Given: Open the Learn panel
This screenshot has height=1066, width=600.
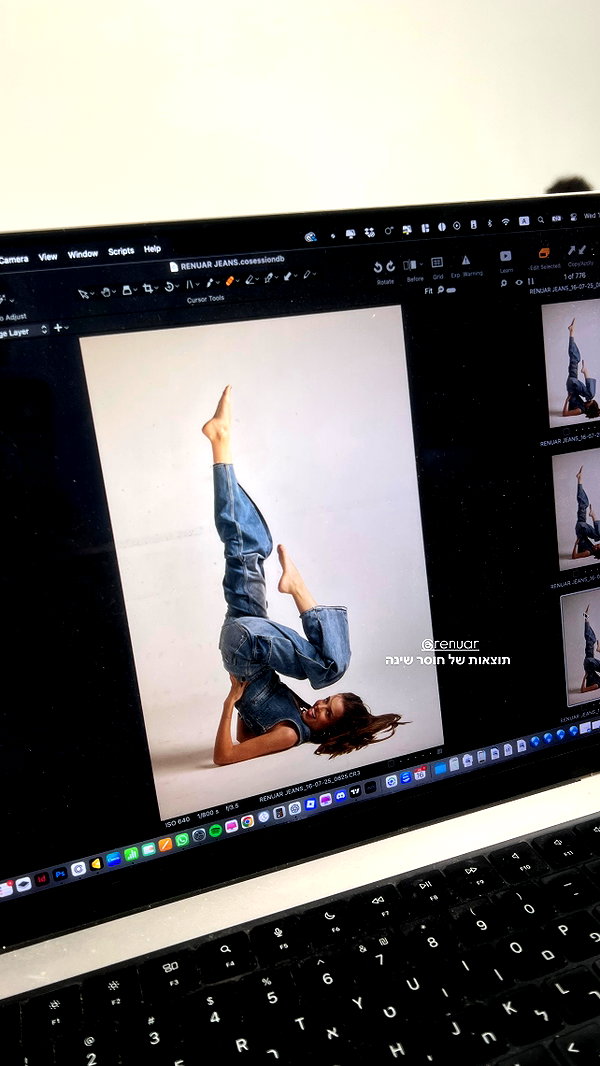Looking at the screenshot, I should pyautogui.click(x=506, y=256).
